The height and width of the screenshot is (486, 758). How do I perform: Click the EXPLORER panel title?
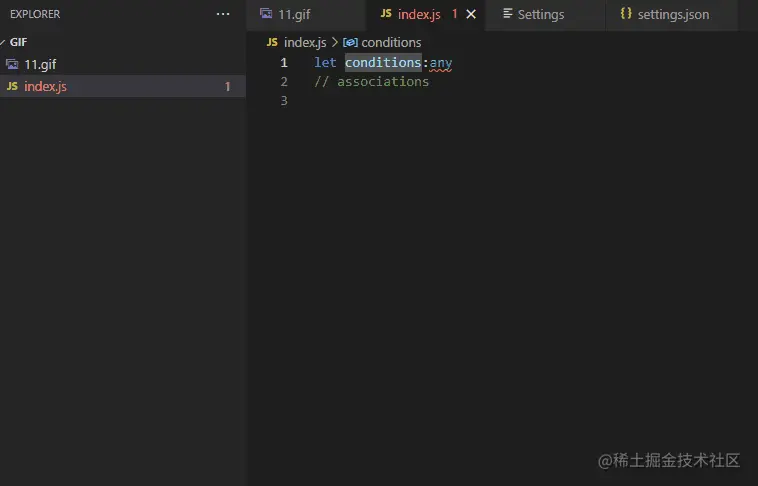coord(35,14)
